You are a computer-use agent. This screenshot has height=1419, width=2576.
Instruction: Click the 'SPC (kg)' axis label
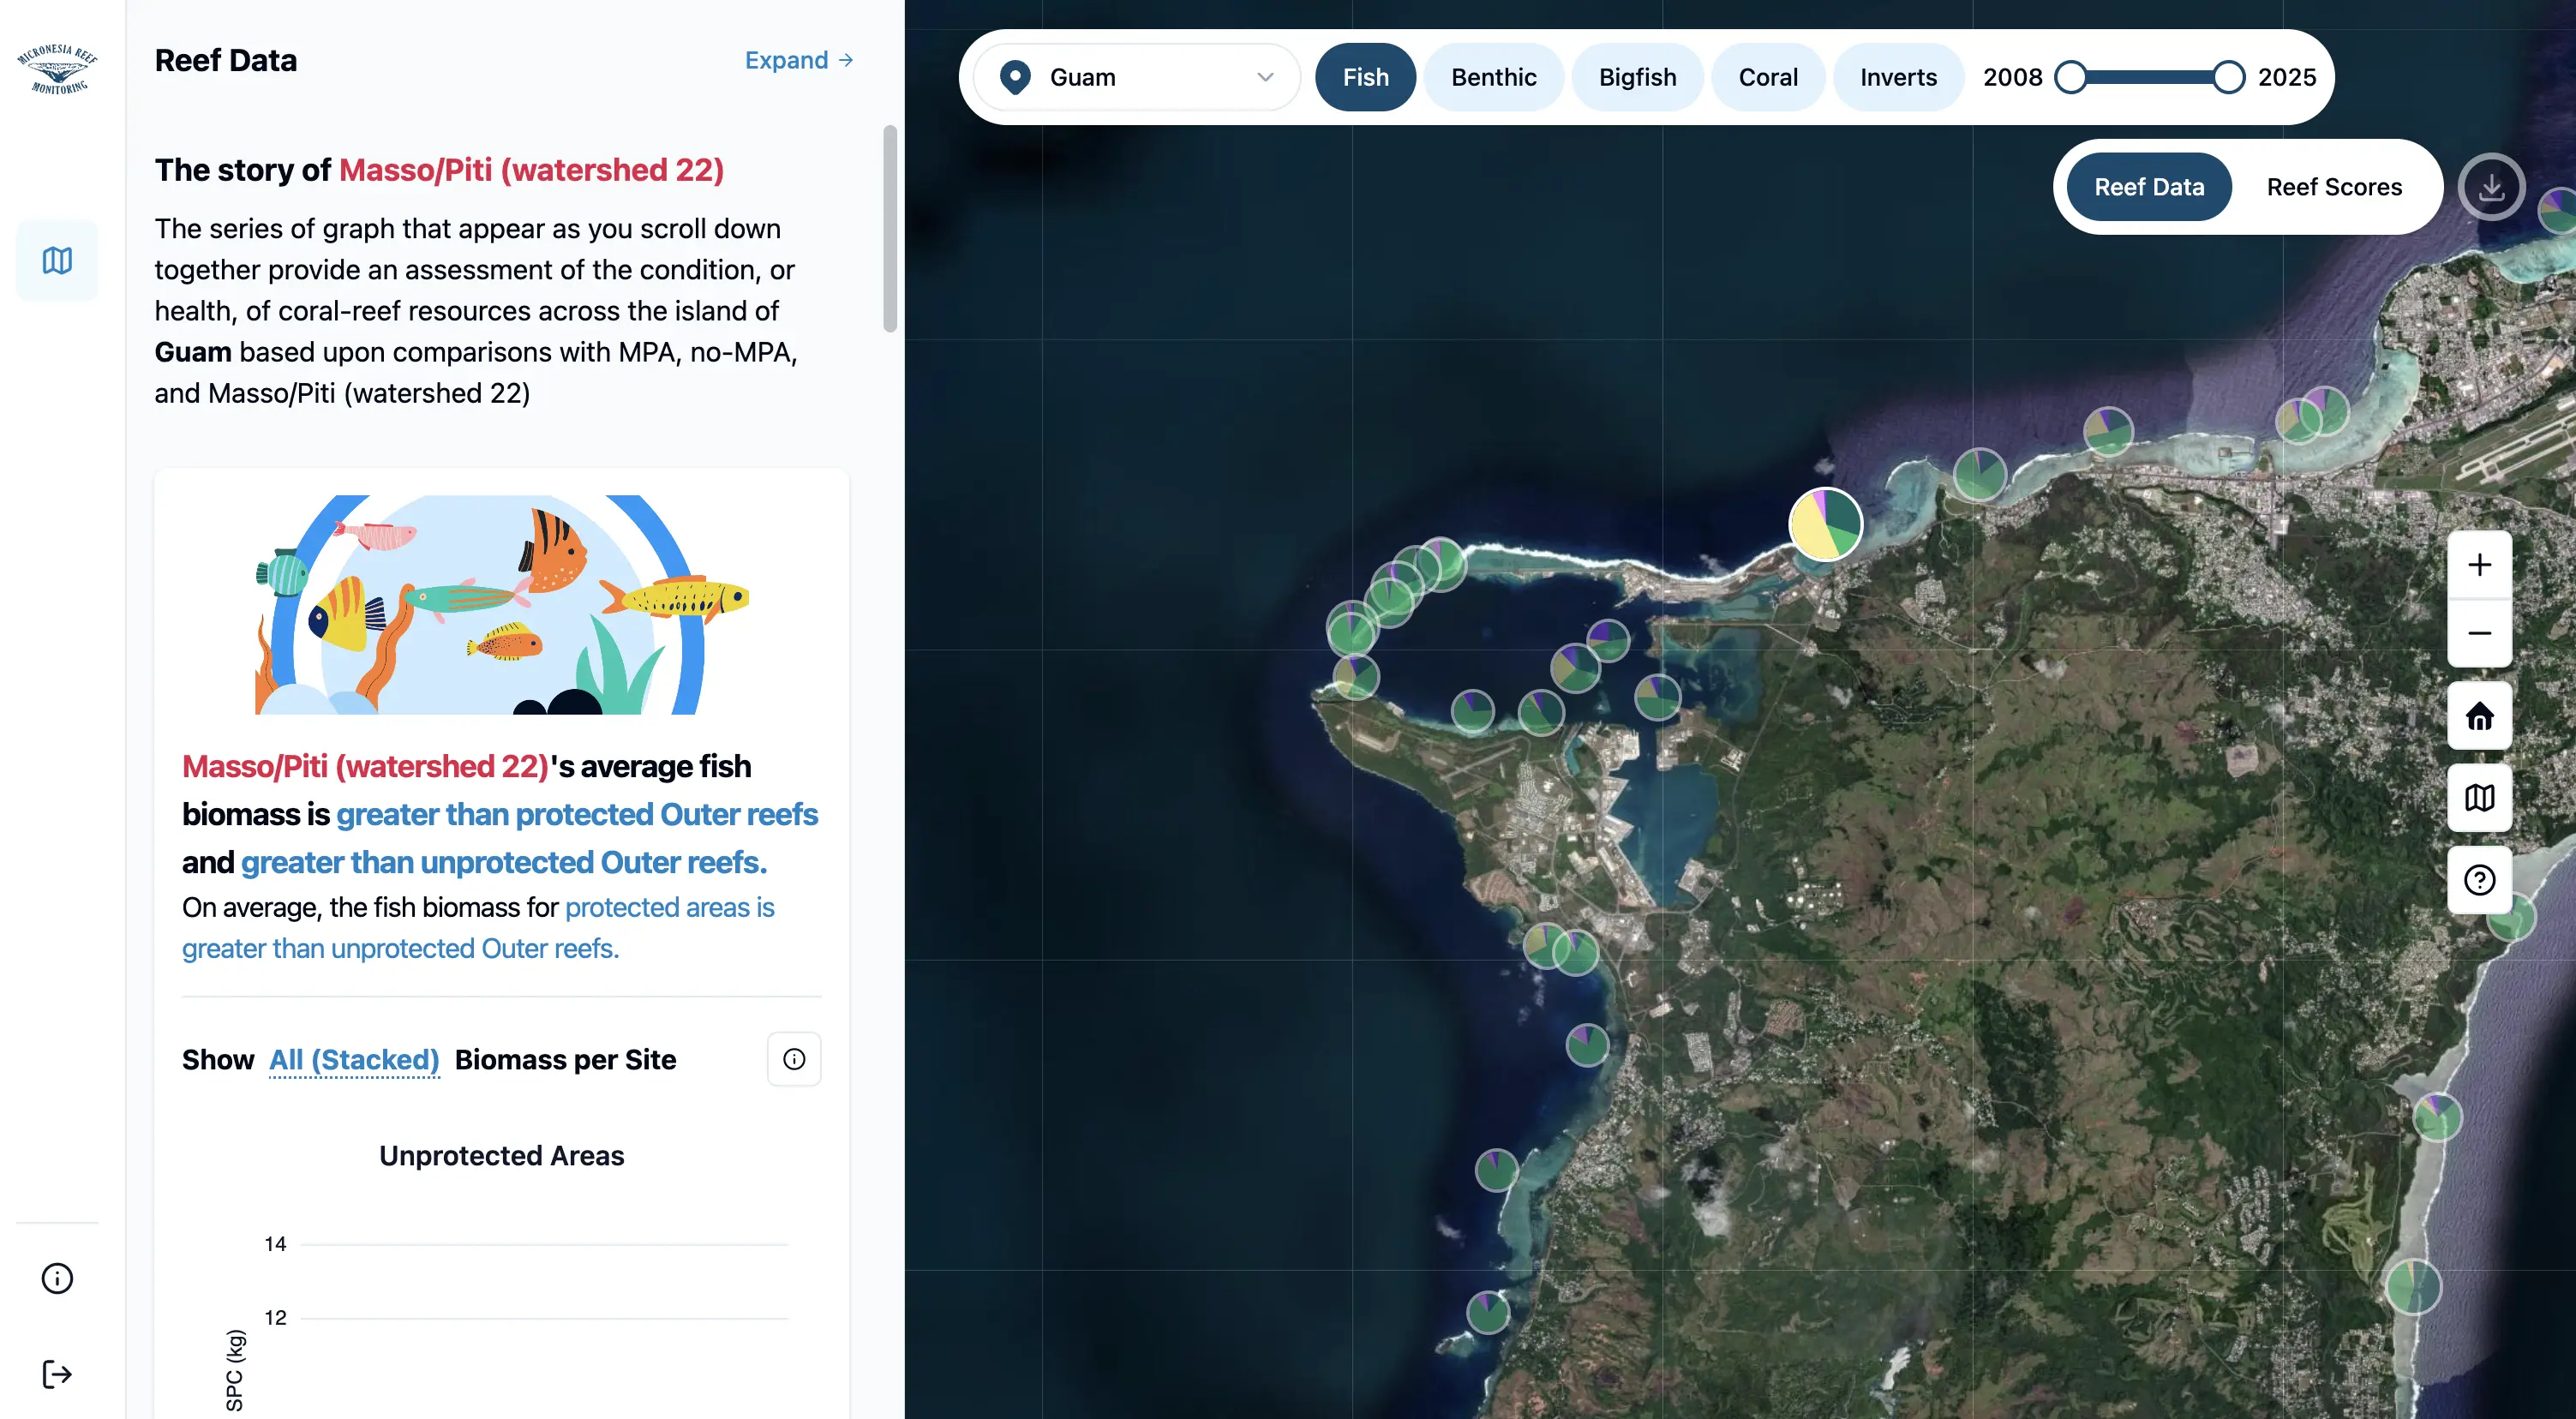point(235,1370)
